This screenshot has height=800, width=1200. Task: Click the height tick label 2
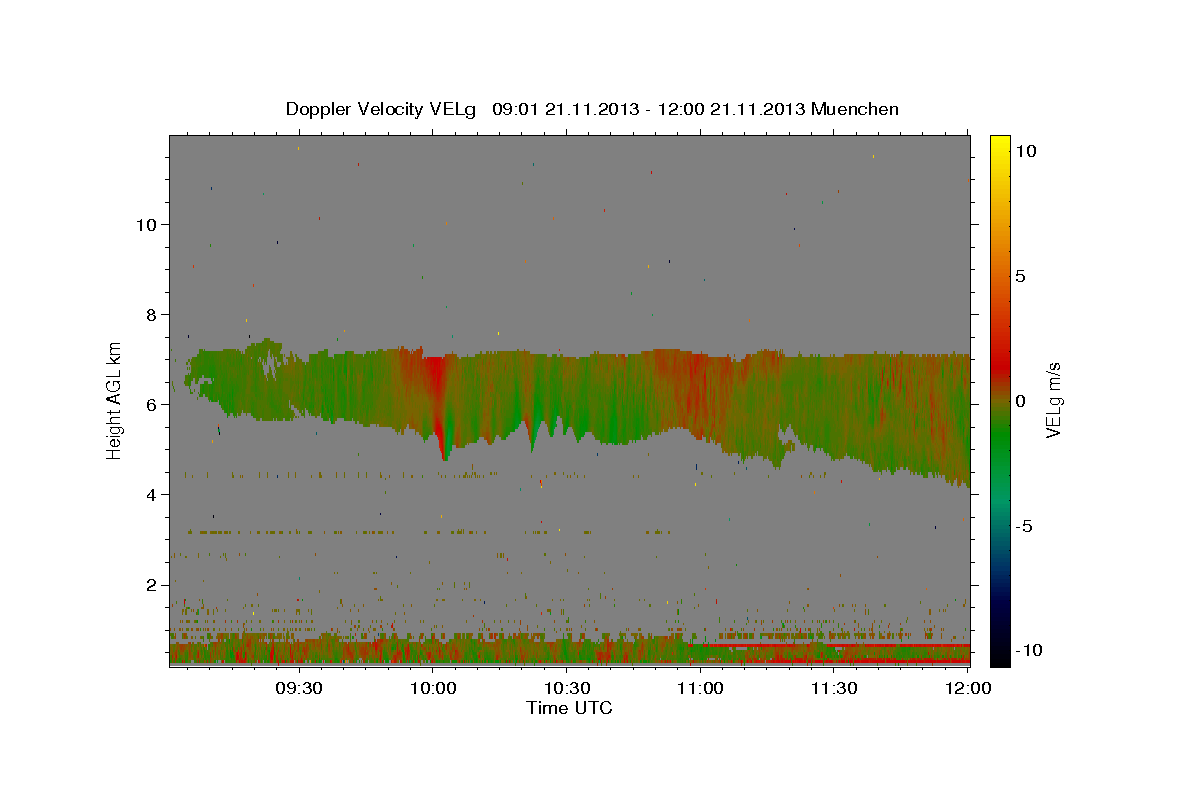coord(151,585)
